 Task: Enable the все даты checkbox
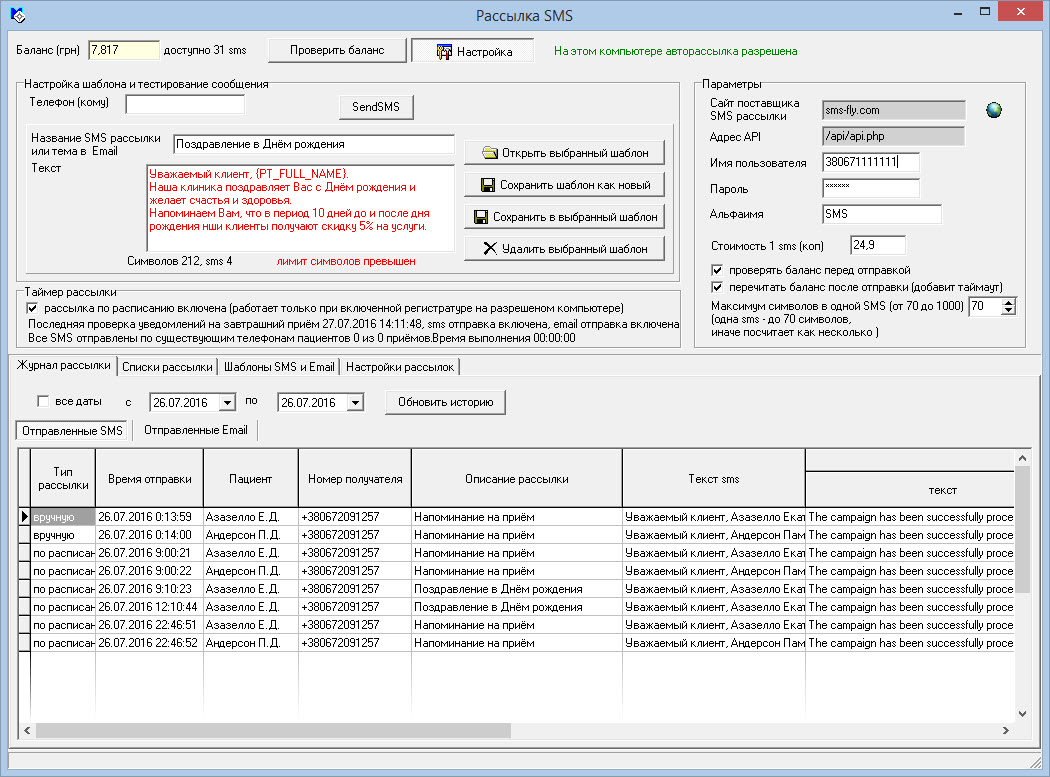point(43,402)
